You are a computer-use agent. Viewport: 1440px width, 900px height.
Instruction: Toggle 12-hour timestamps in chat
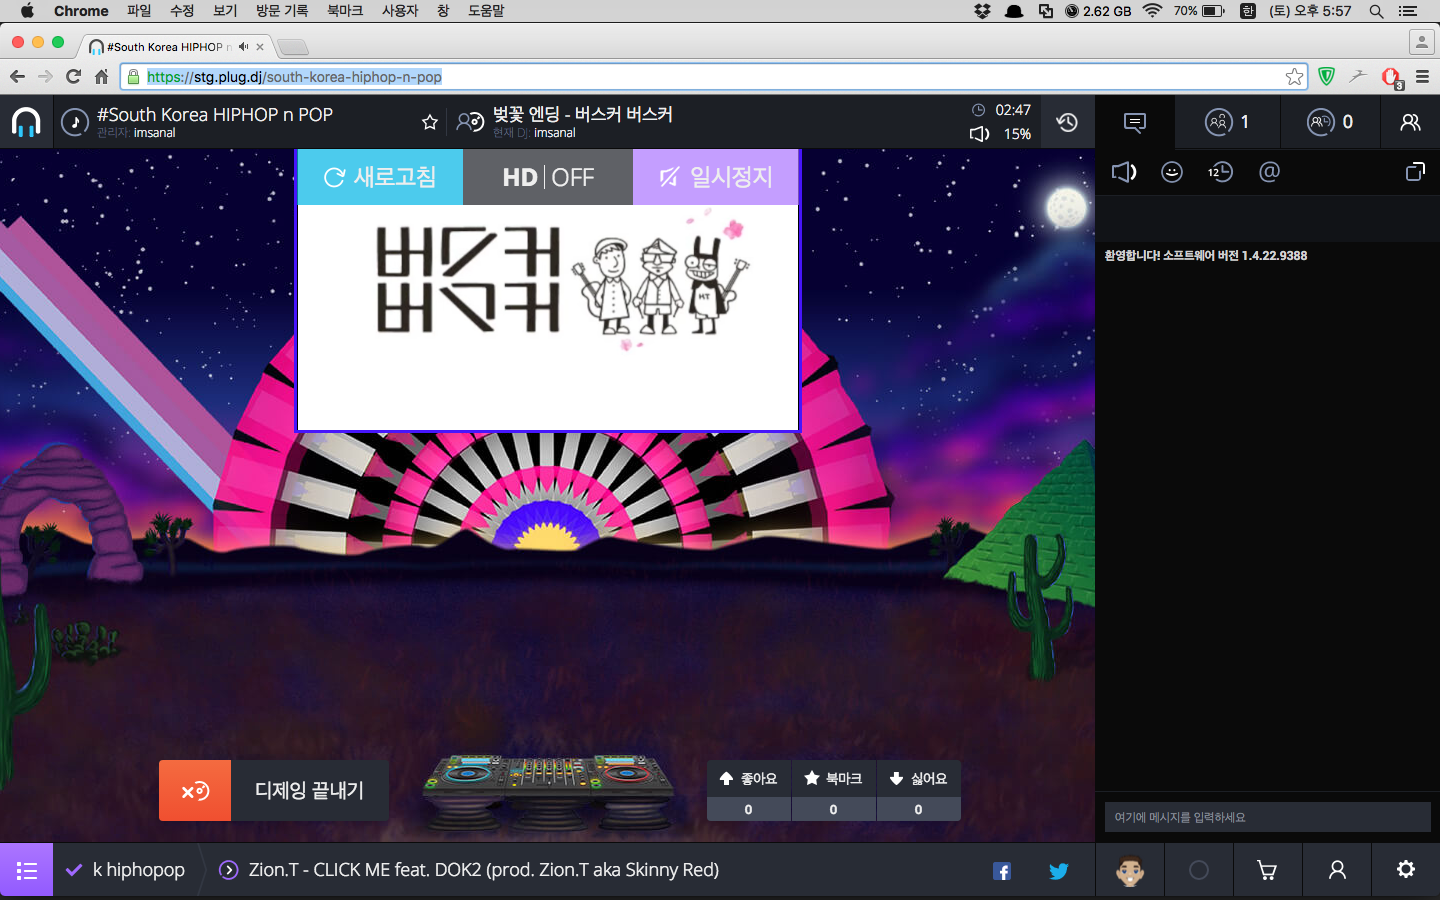point(1220,172)
